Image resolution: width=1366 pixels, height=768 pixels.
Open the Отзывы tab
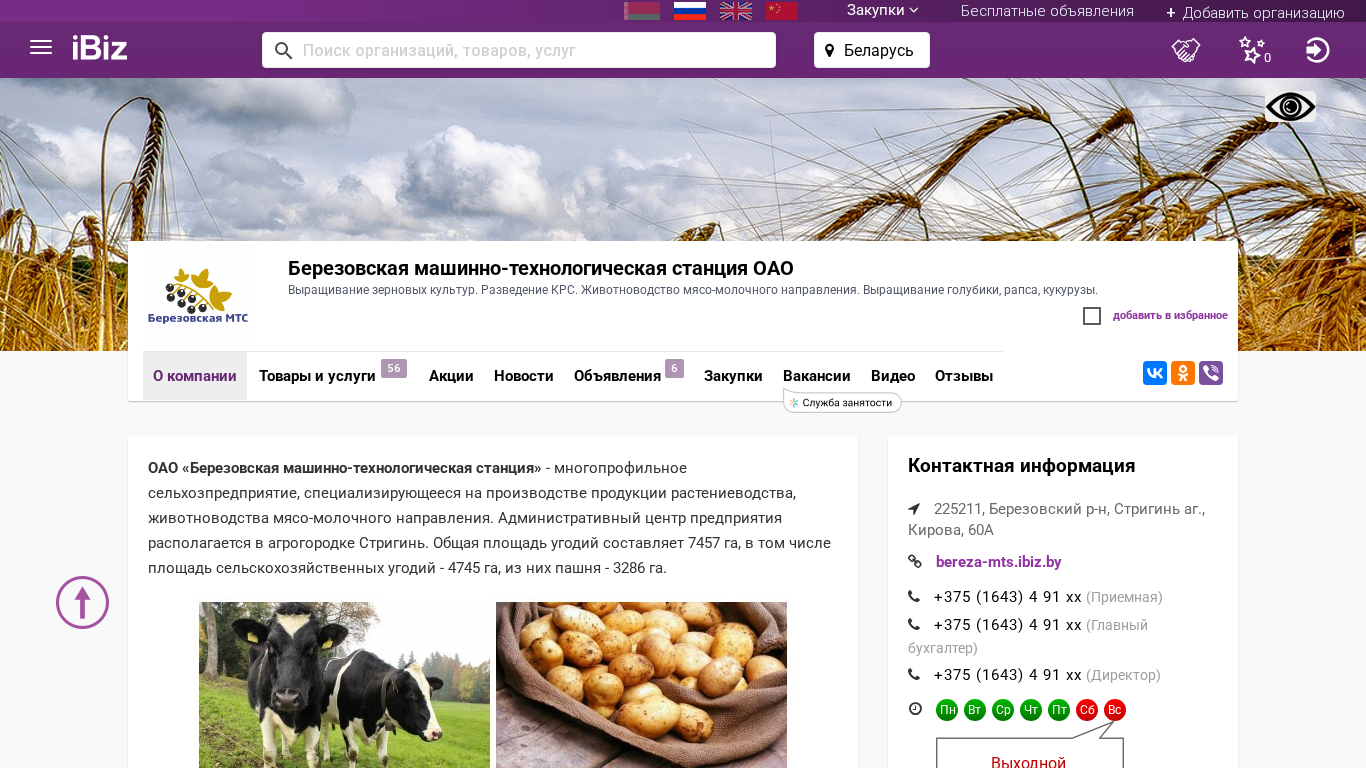coord(964,376)
